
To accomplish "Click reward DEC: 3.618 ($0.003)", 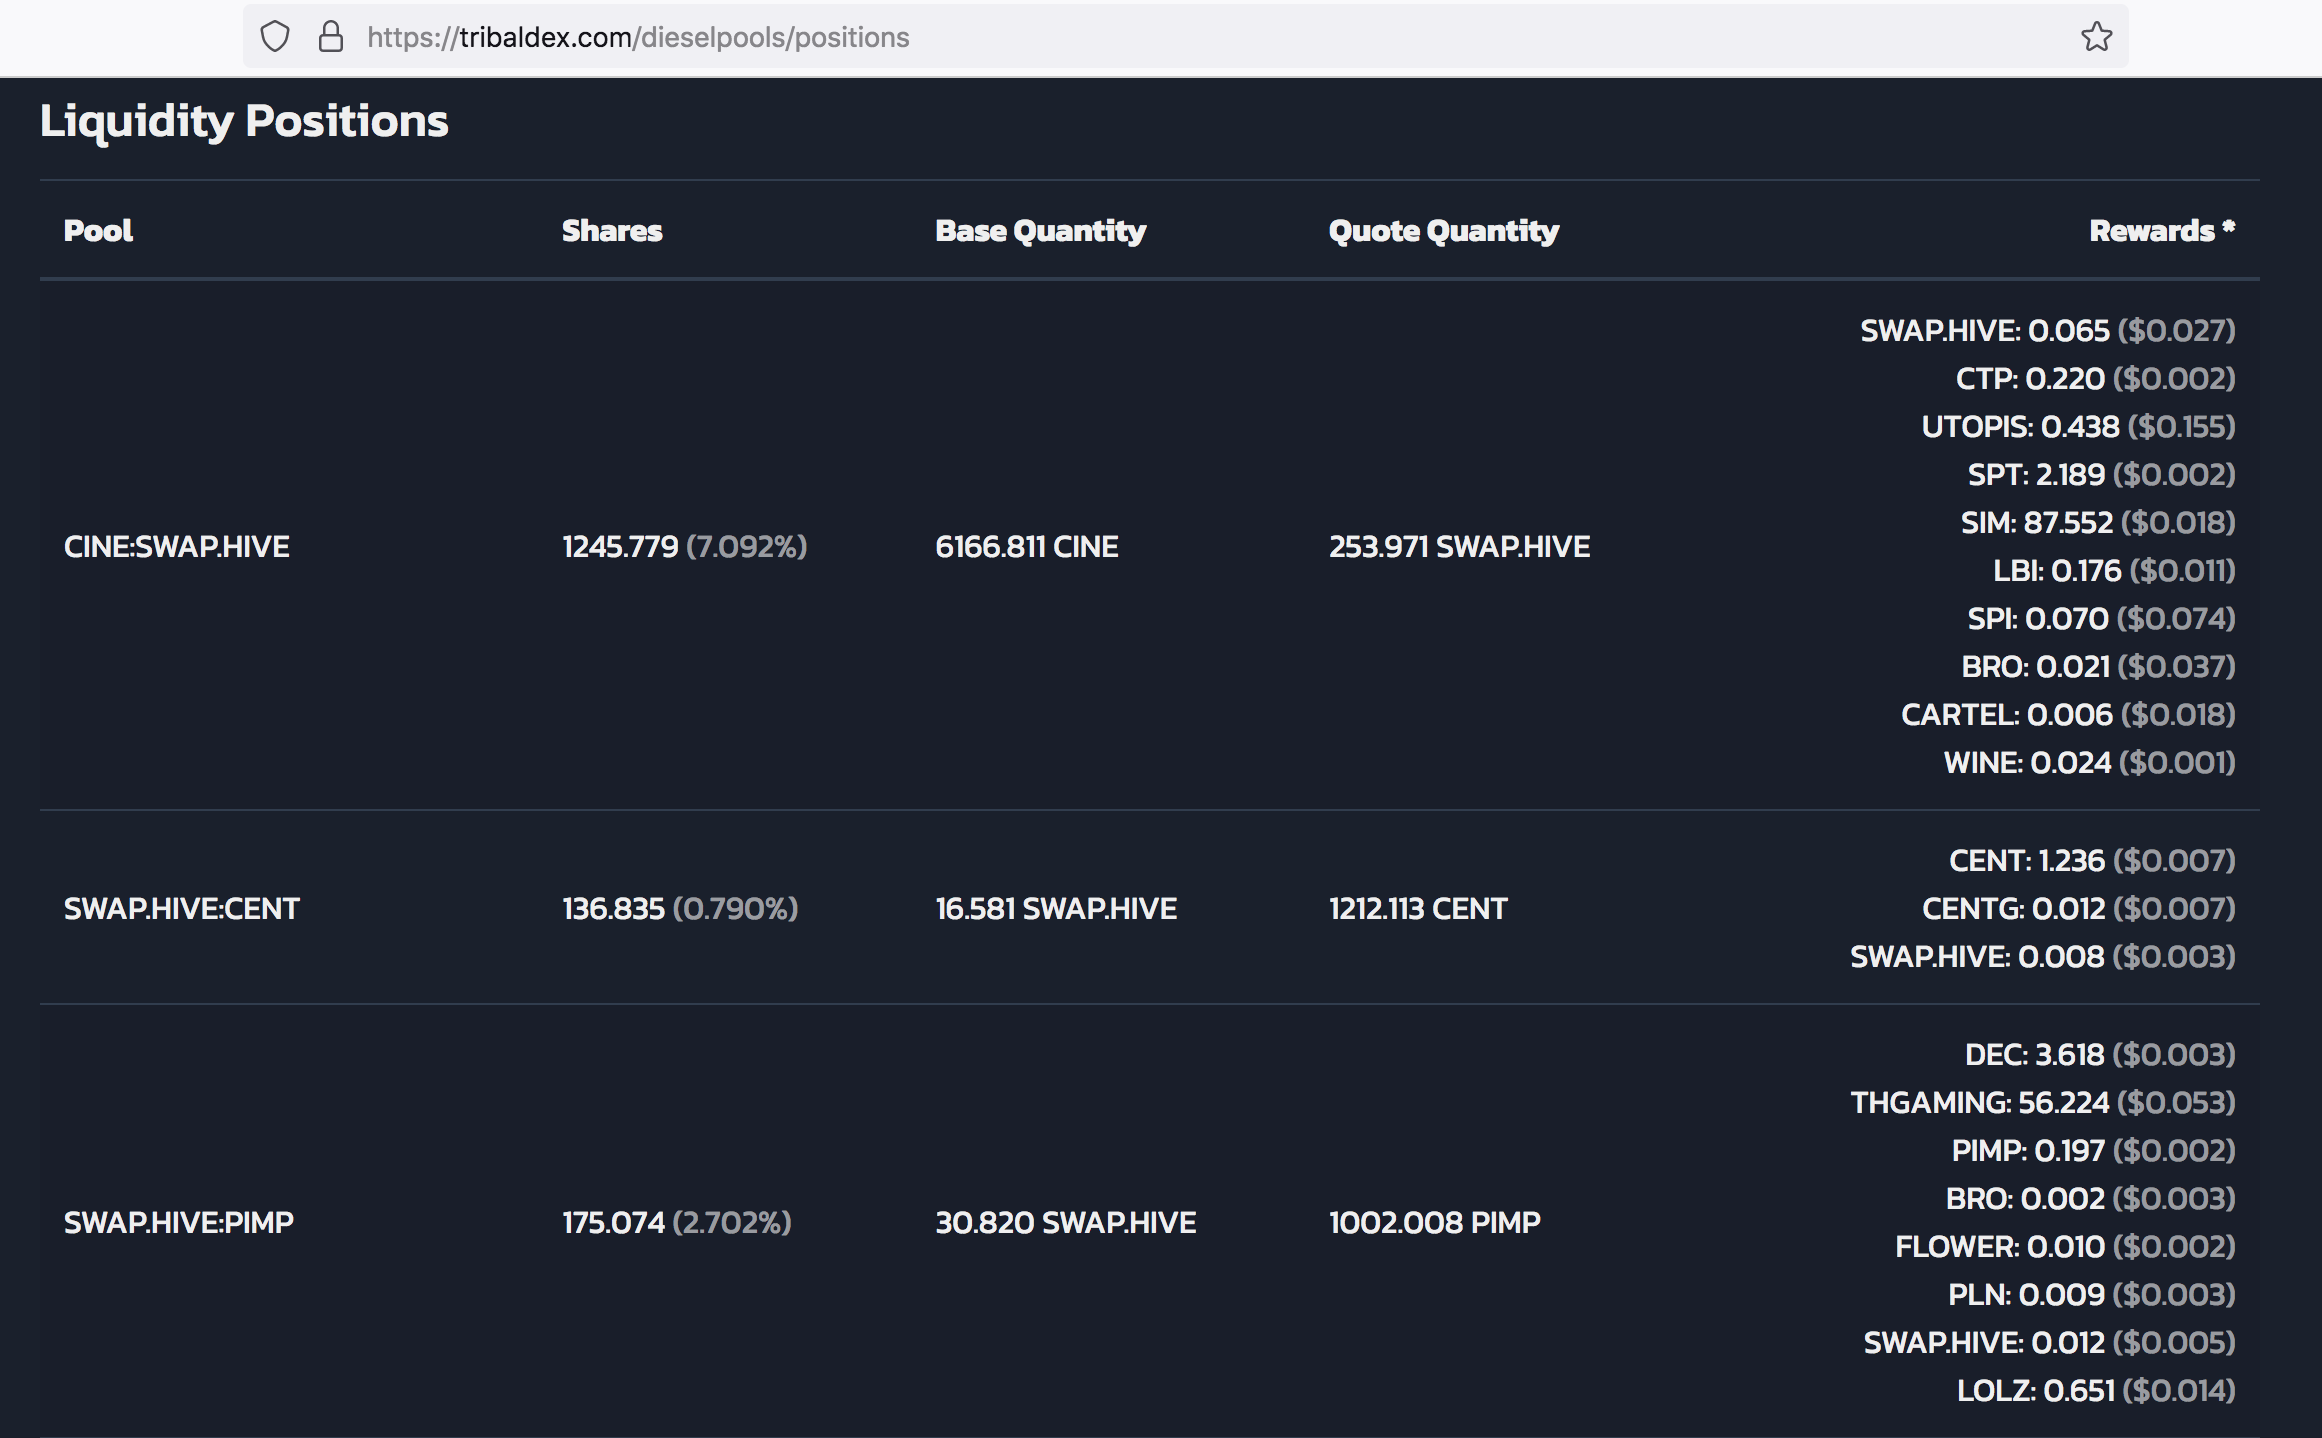I will (2100, 1055).
